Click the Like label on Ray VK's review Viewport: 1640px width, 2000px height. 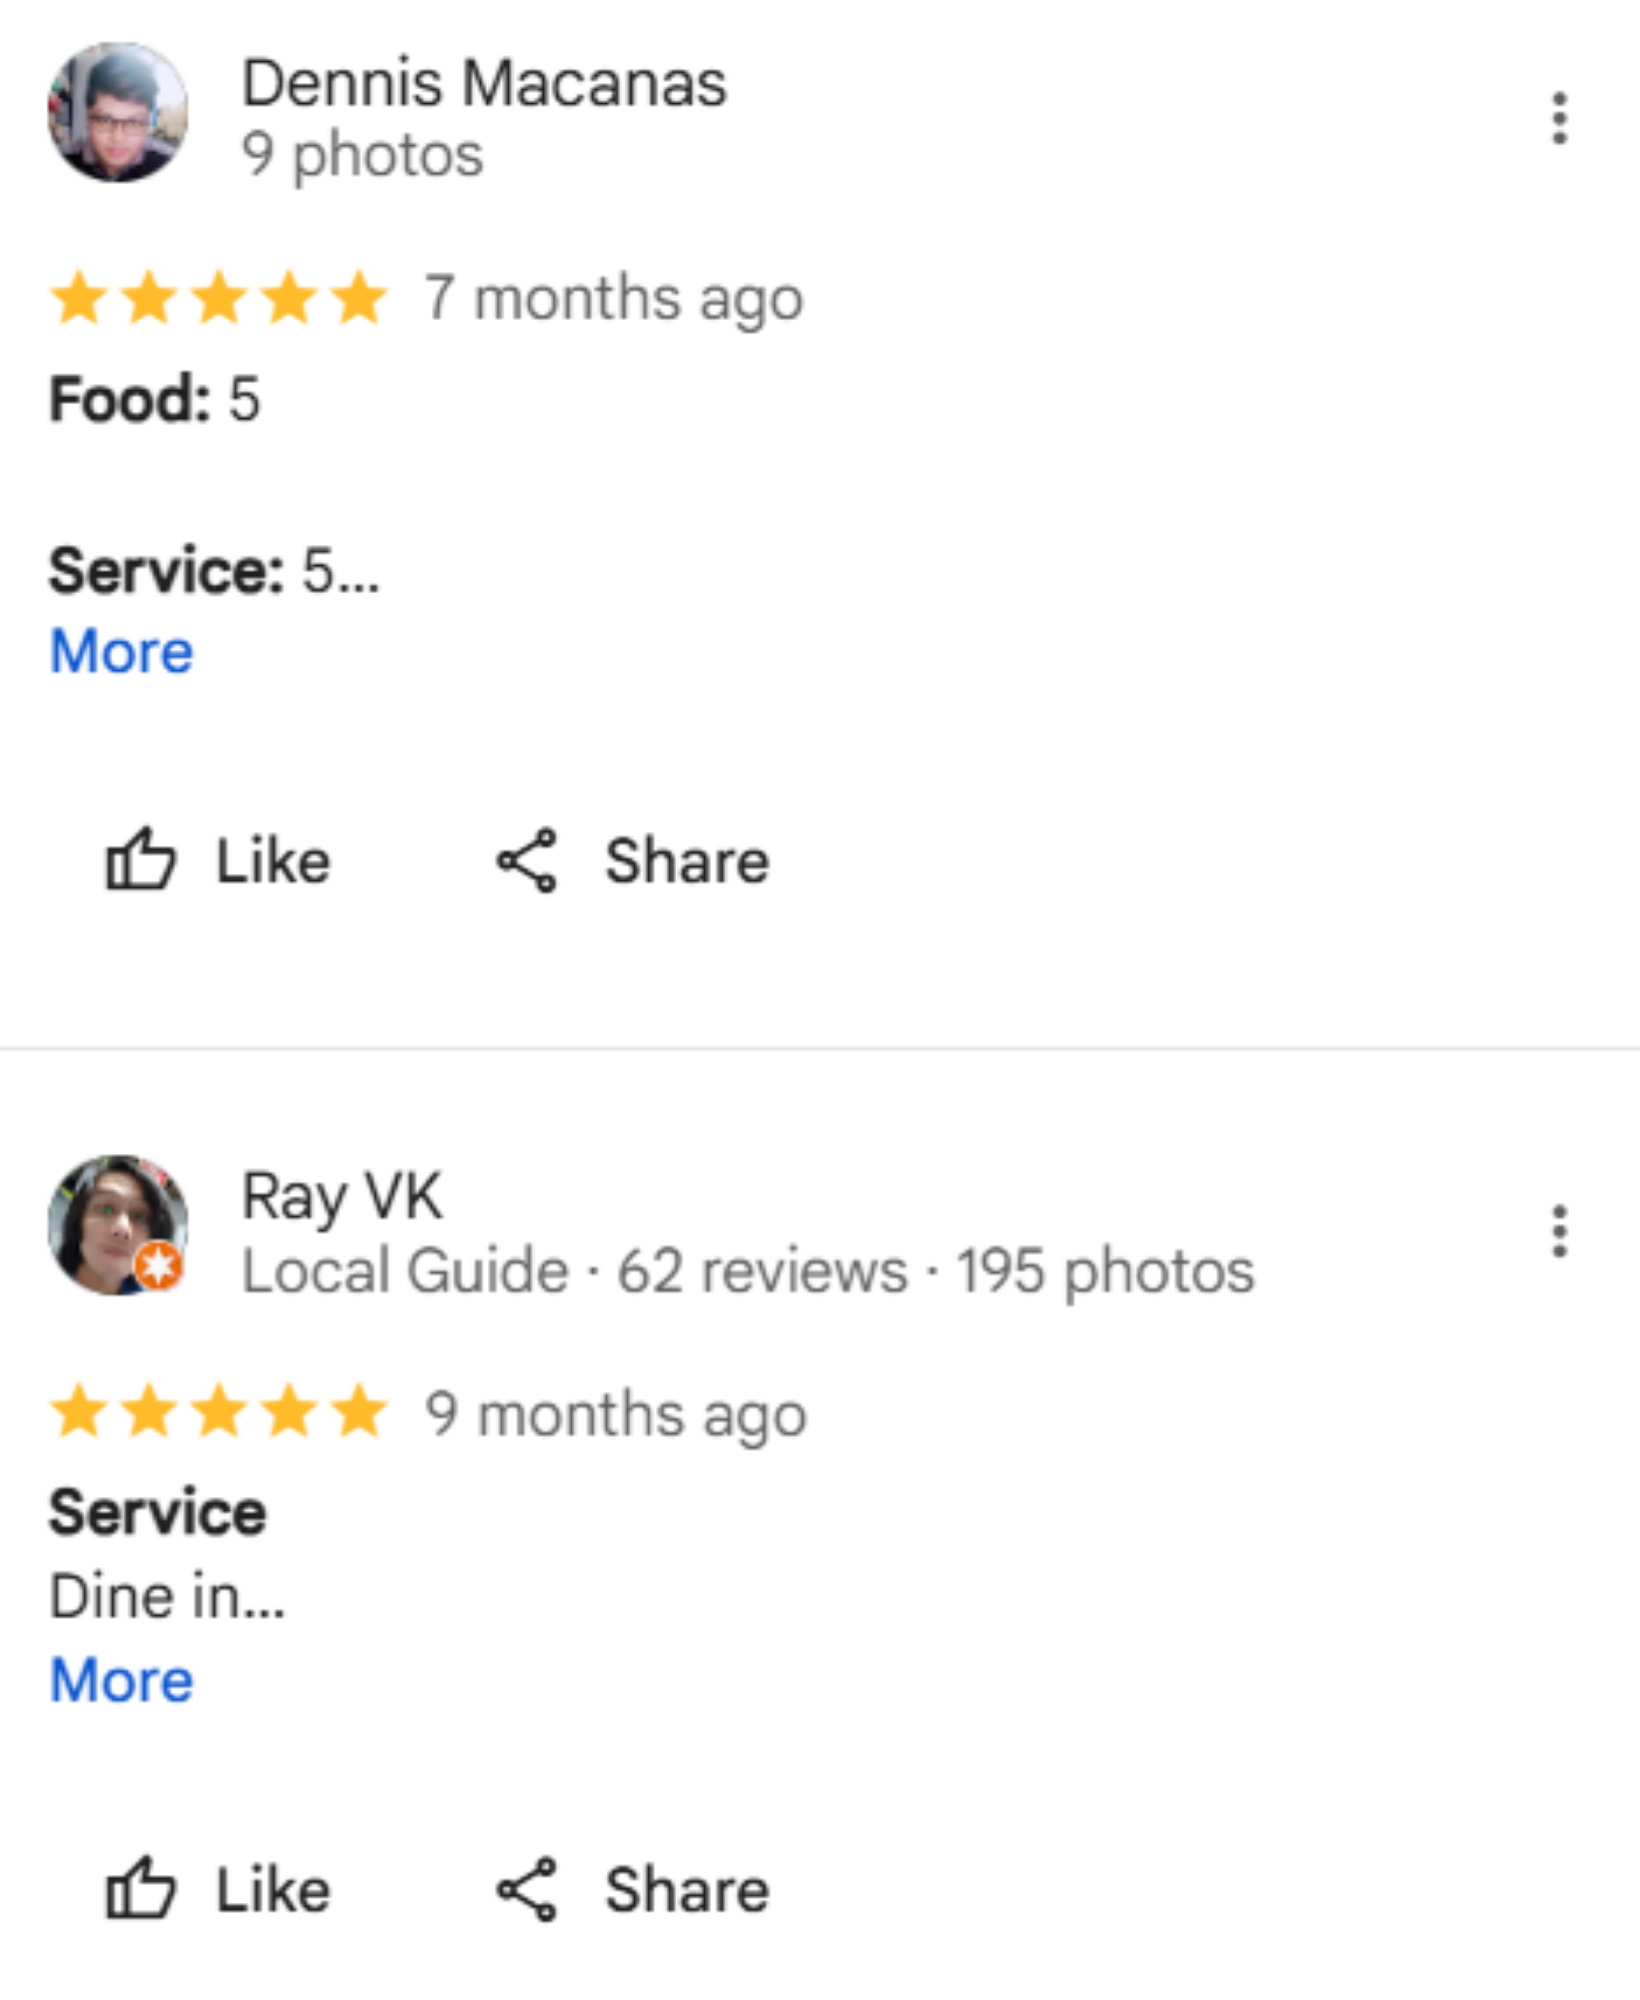273,1891
